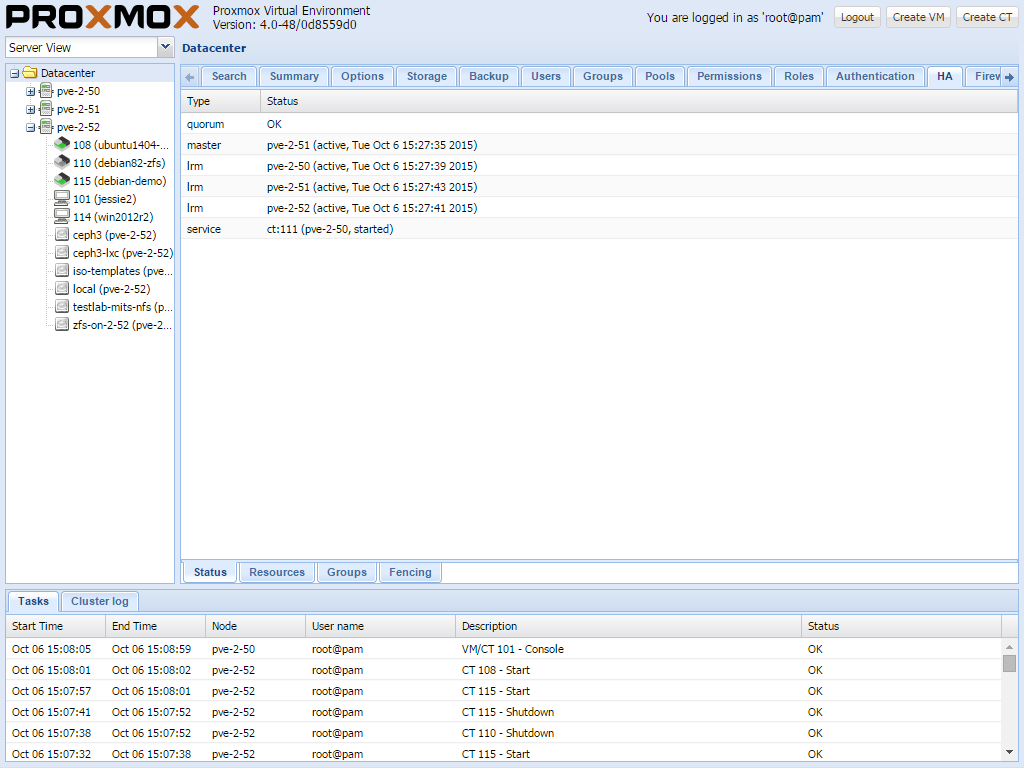This screenshot has height=768, width=1024.
Task: Select the 101 jessie2 VM monitor icon
Action: pos(62,199)
